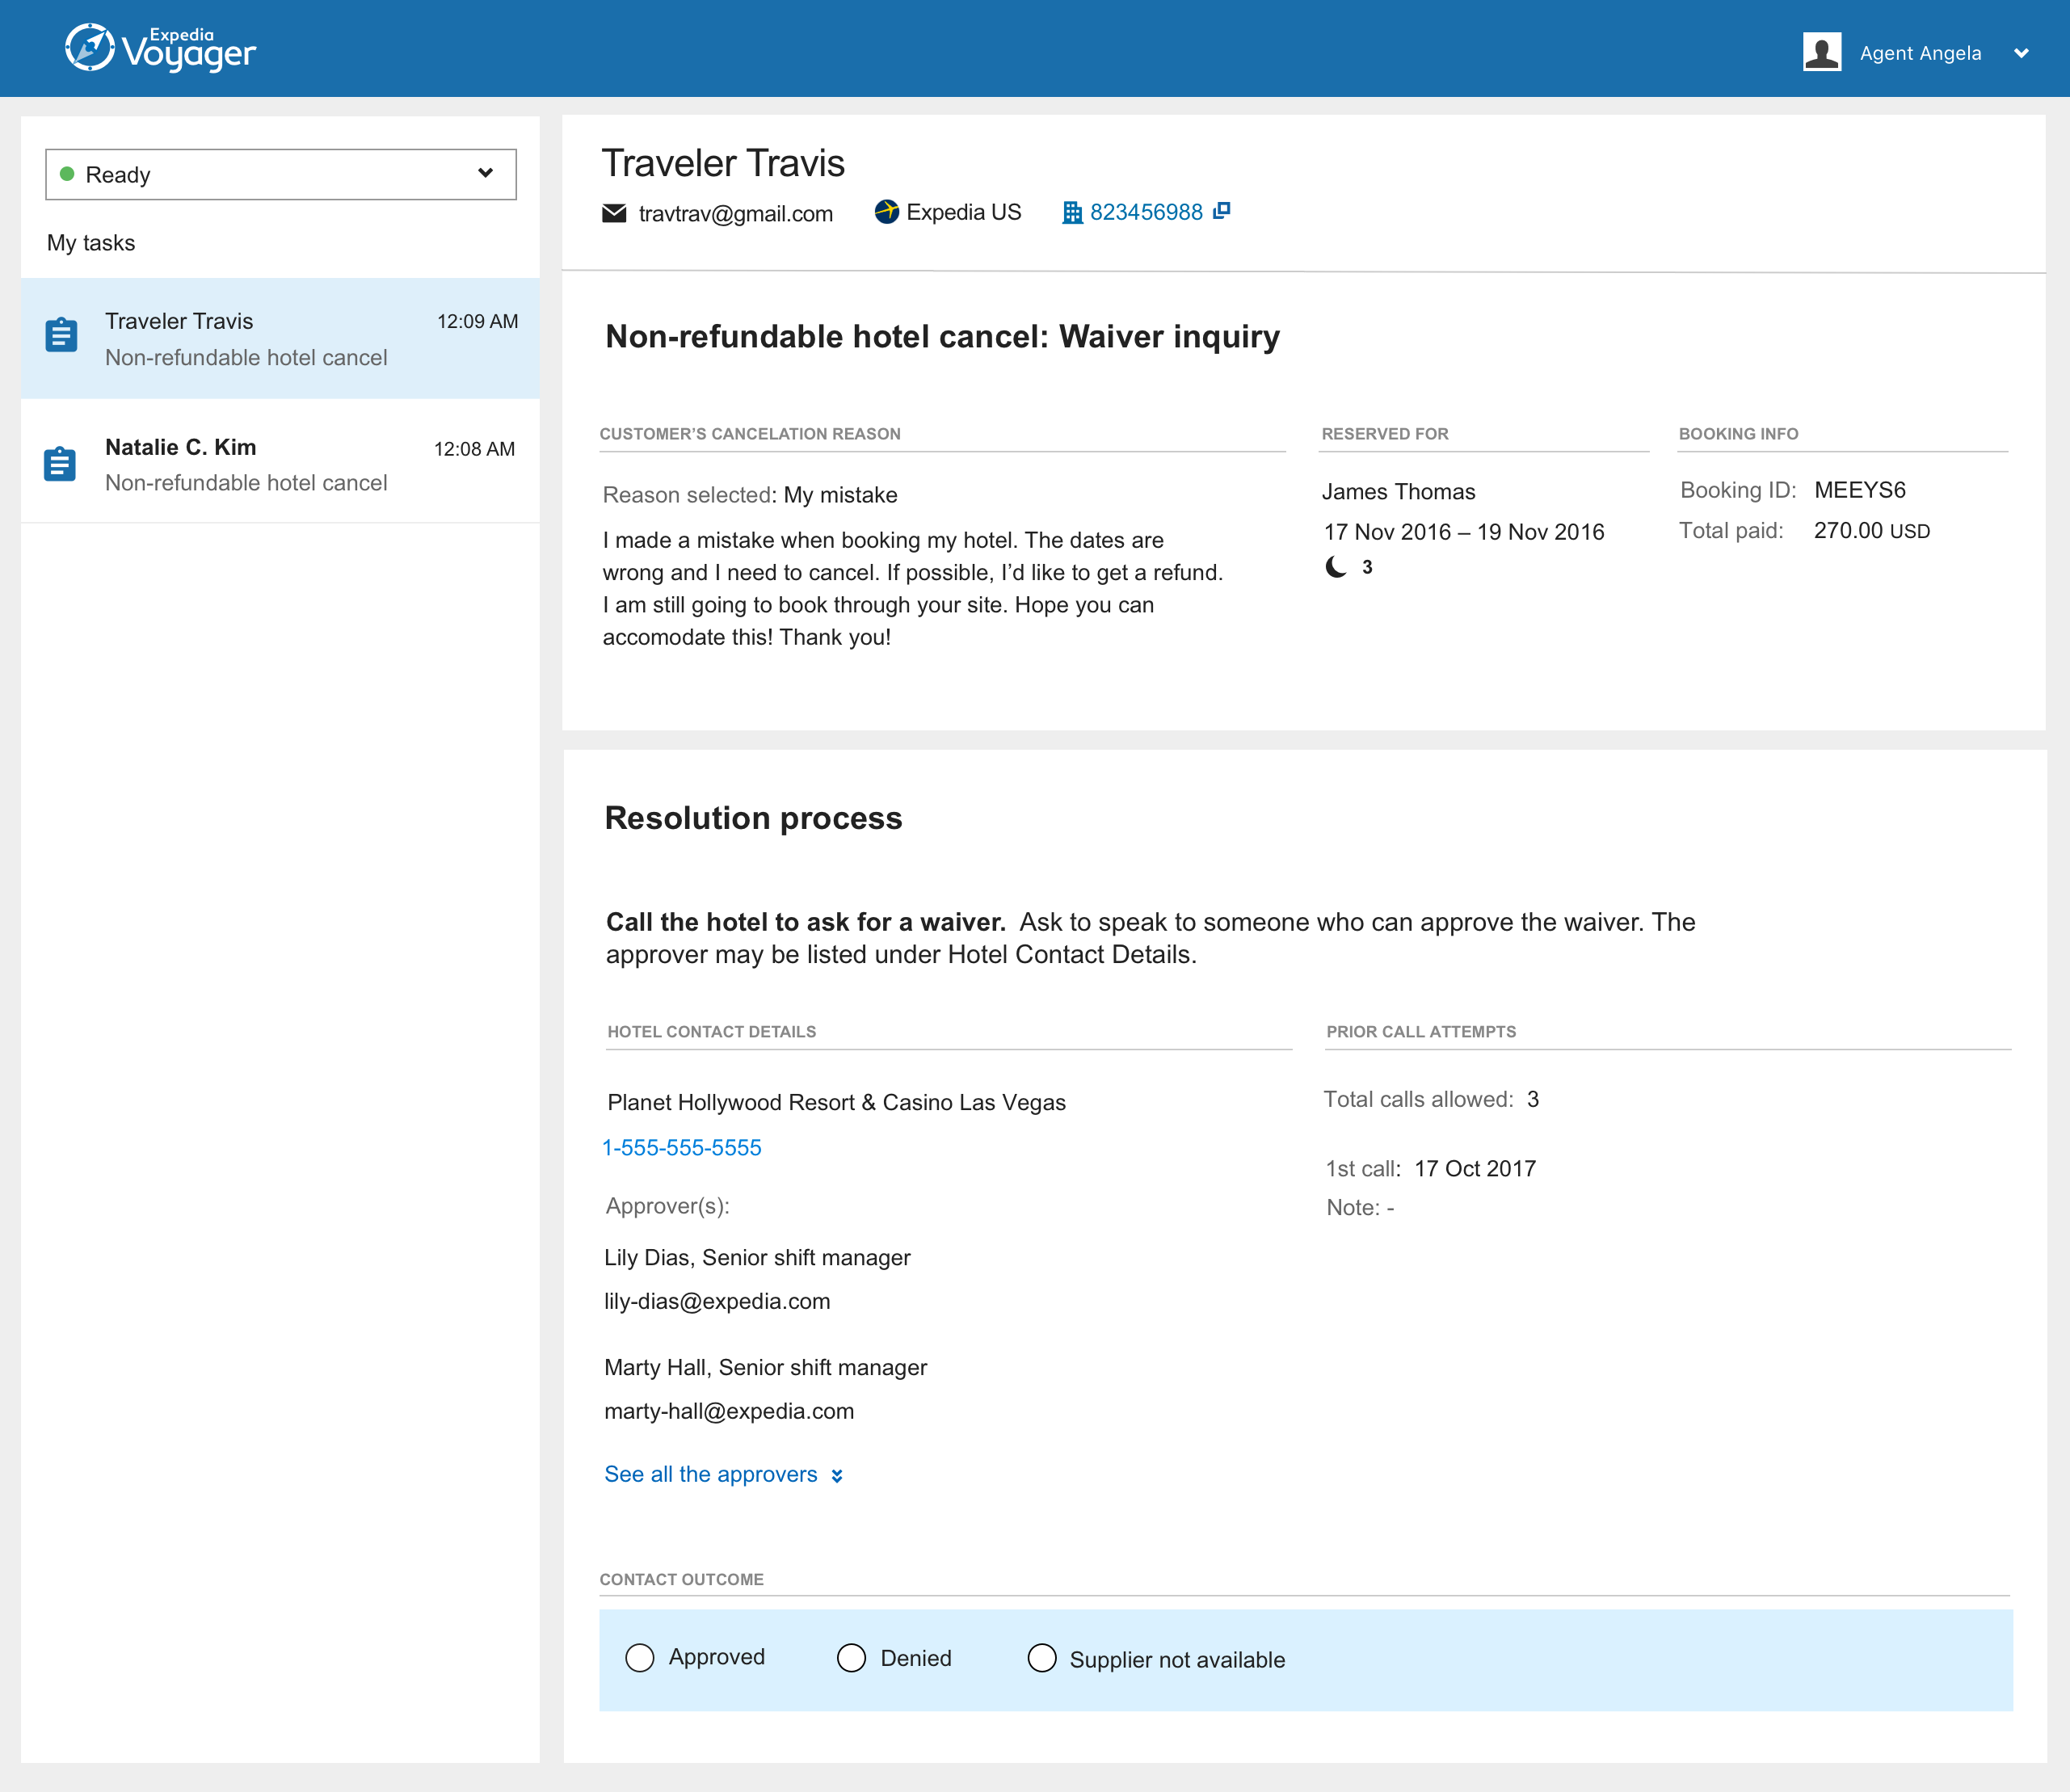Image resolution: width=2070 pixels, height=1792 pixels.
Task: Click the green Ready status dot
Action: coord(67,174)
